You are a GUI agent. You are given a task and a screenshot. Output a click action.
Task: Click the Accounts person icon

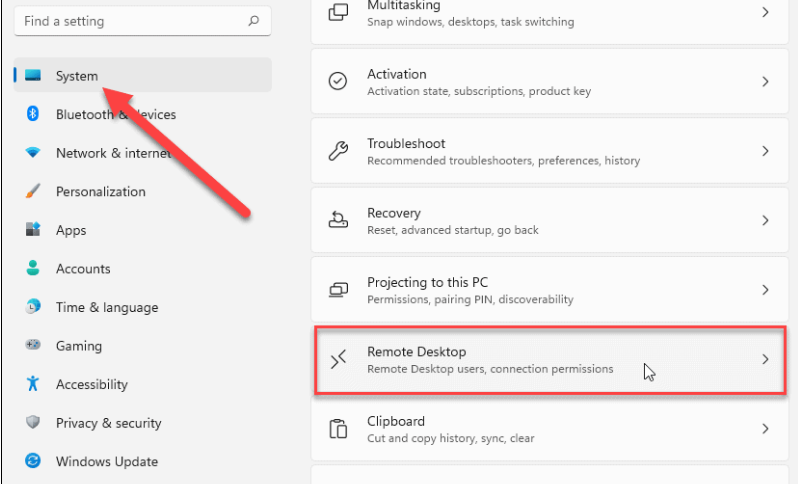pyautogui.click(x=33, y=268)
